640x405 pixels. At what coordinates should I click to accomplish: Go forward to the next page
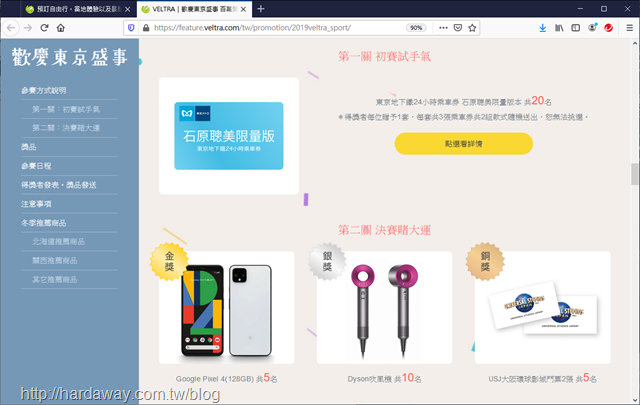pyautogui.click(x=28, y=28)
